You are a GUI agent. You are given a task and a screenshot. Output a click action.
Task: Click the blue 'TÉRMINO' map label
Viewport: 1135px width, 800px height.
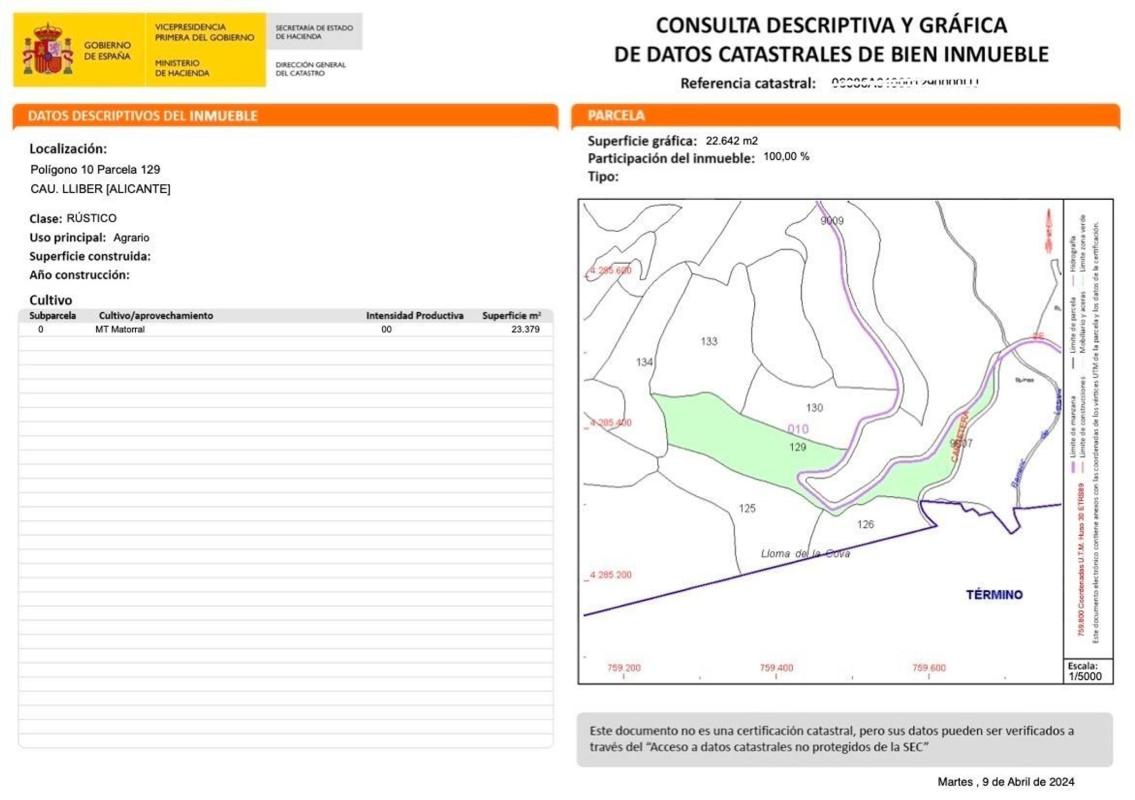995,595
